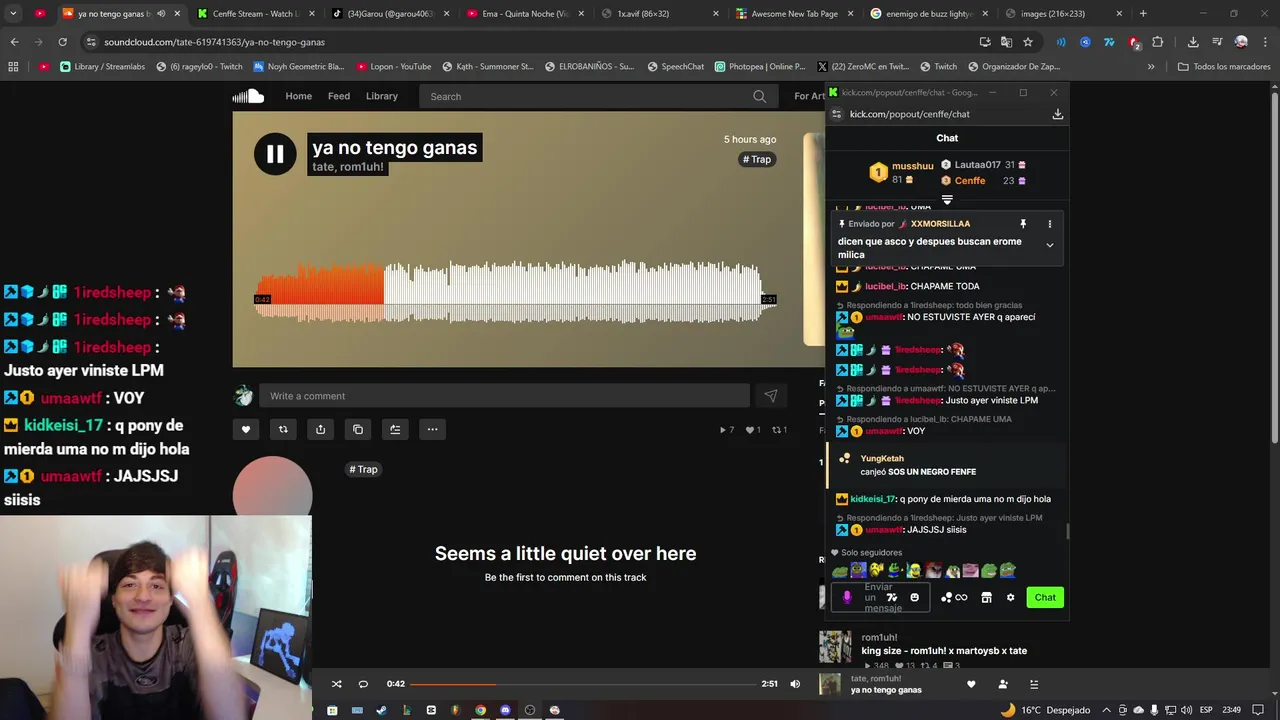Open chat settings gear in Kick chat
The width and height of the screenshot is (1280, 720).
1010,597
